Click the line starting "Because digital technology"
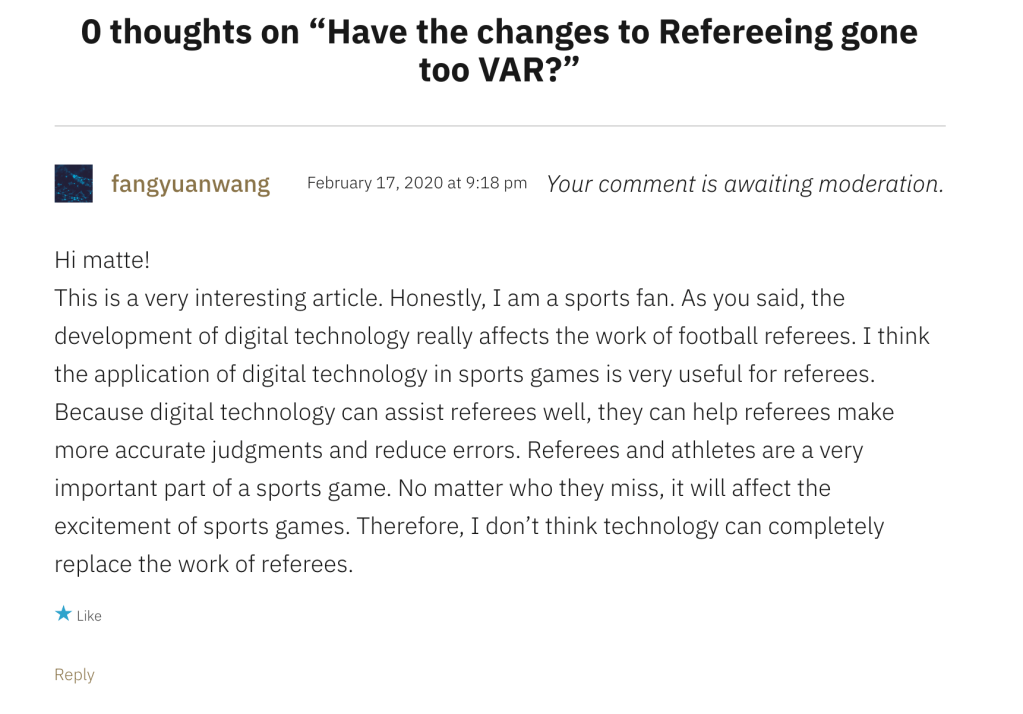 point(473,412)
